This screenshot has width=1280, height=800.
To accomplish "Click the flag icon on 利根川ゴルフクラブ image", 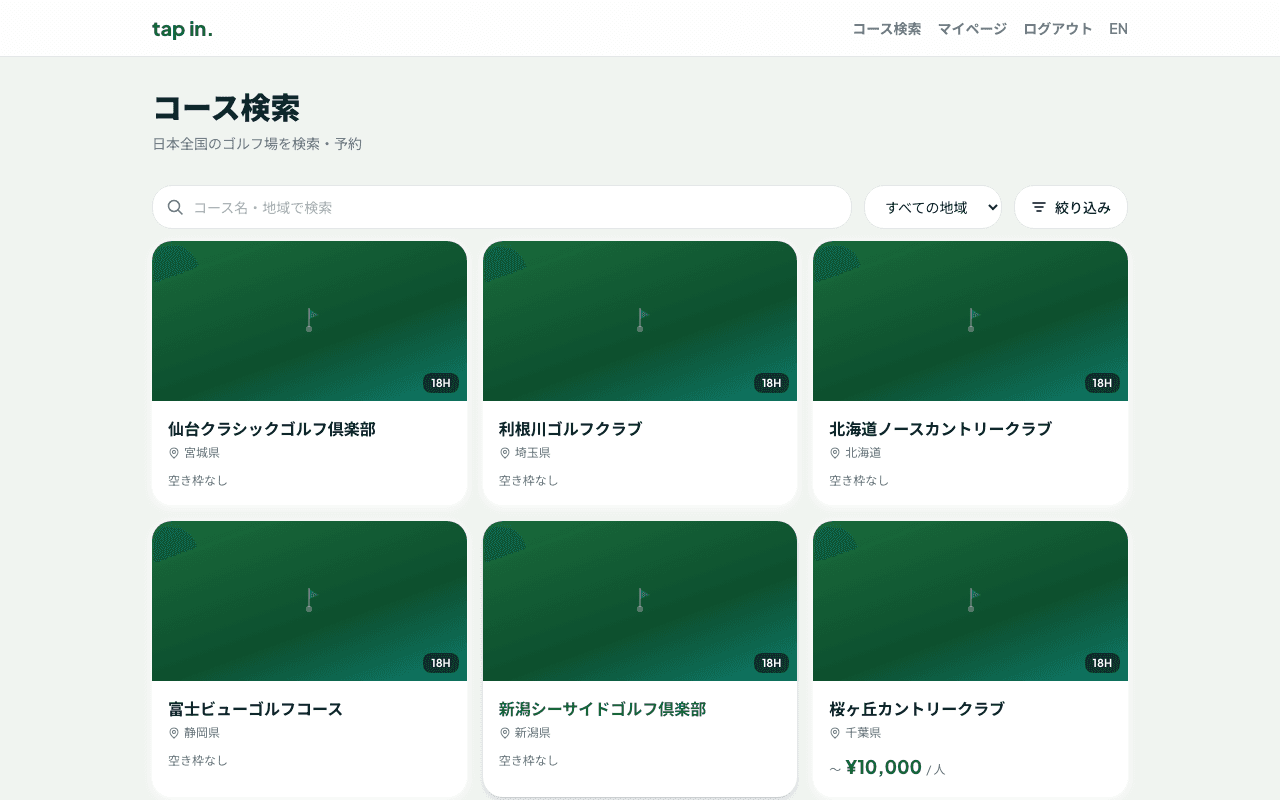I will [640, 318].
